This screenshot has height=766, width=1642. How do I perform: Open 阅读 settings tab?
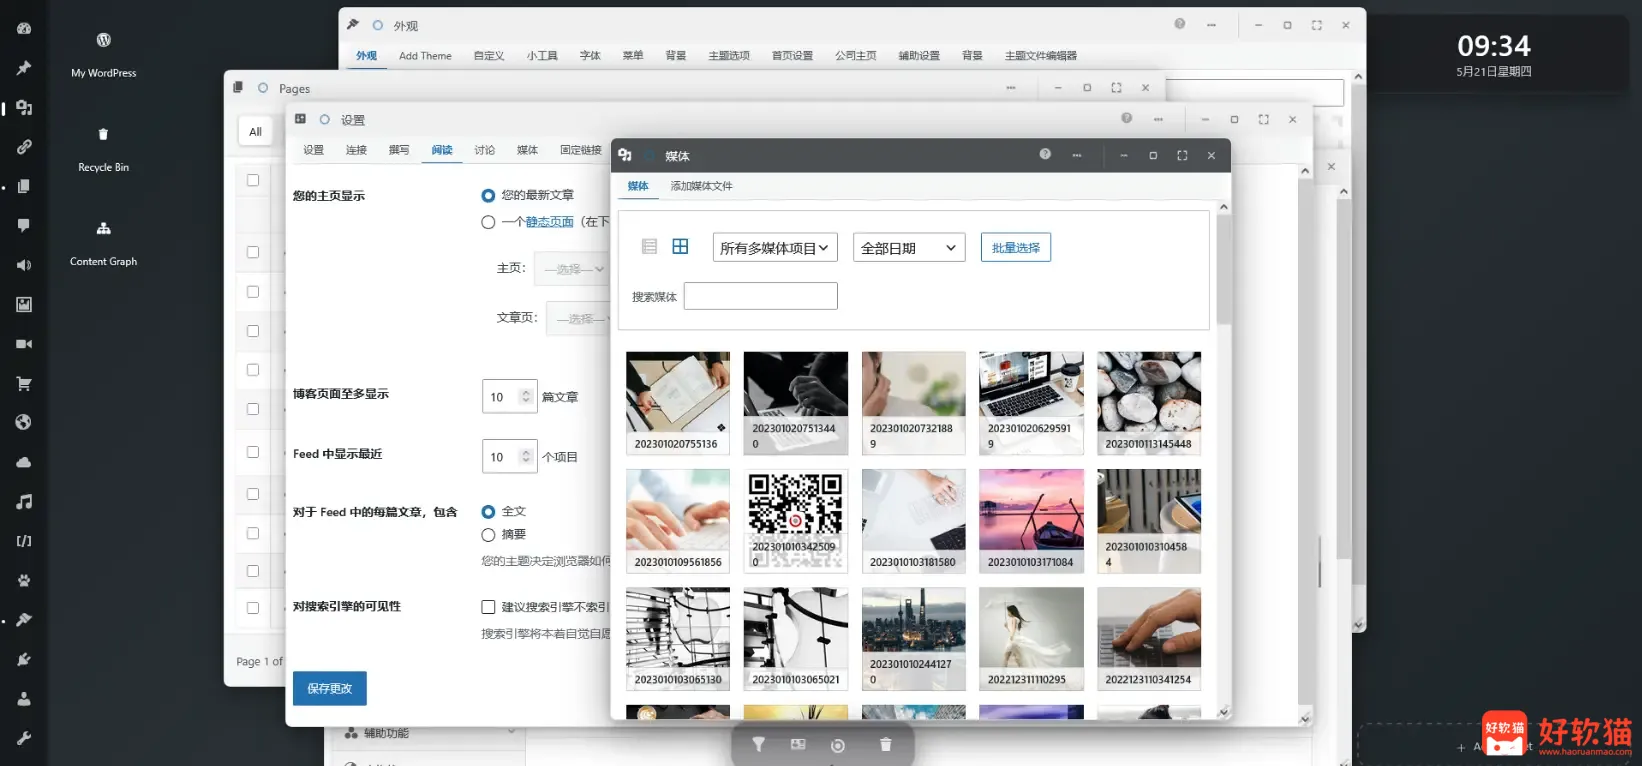pos(442,150)
